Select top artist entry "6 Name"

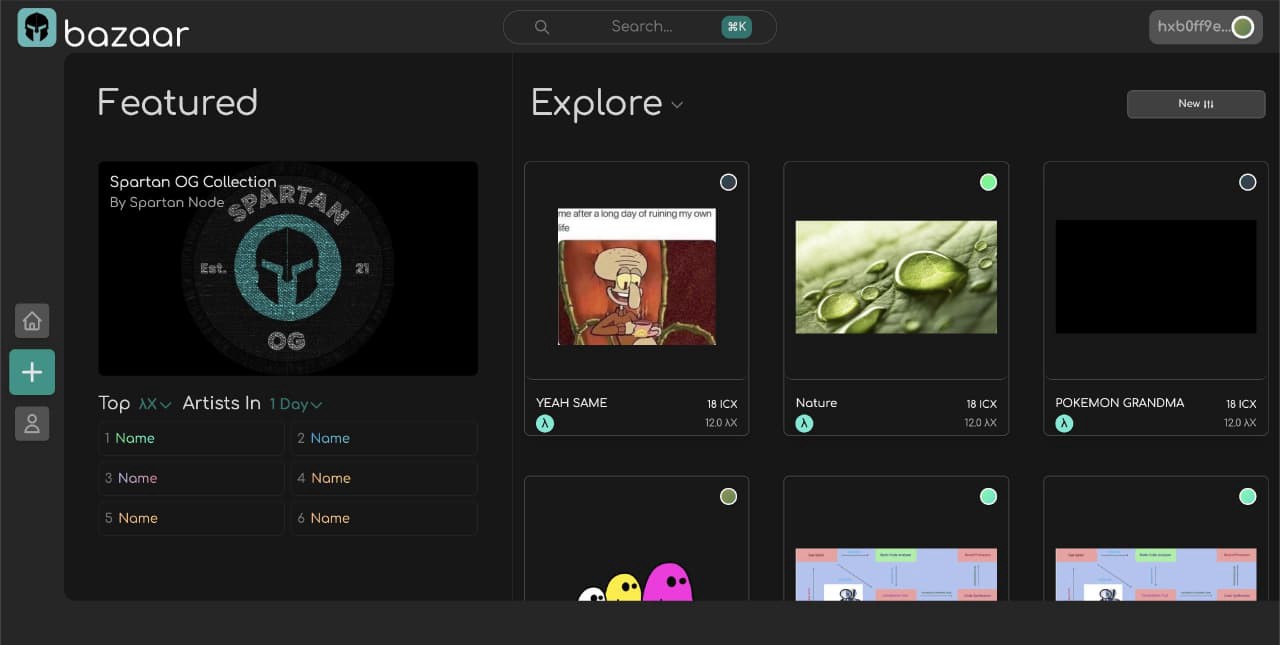tap(384, 518)
